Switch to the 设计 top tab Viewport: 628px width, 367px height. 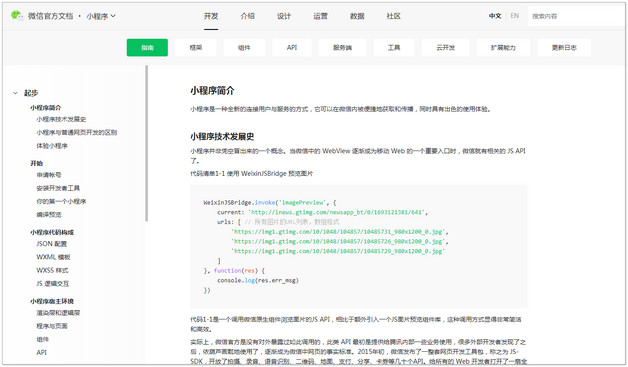(284, 16)
